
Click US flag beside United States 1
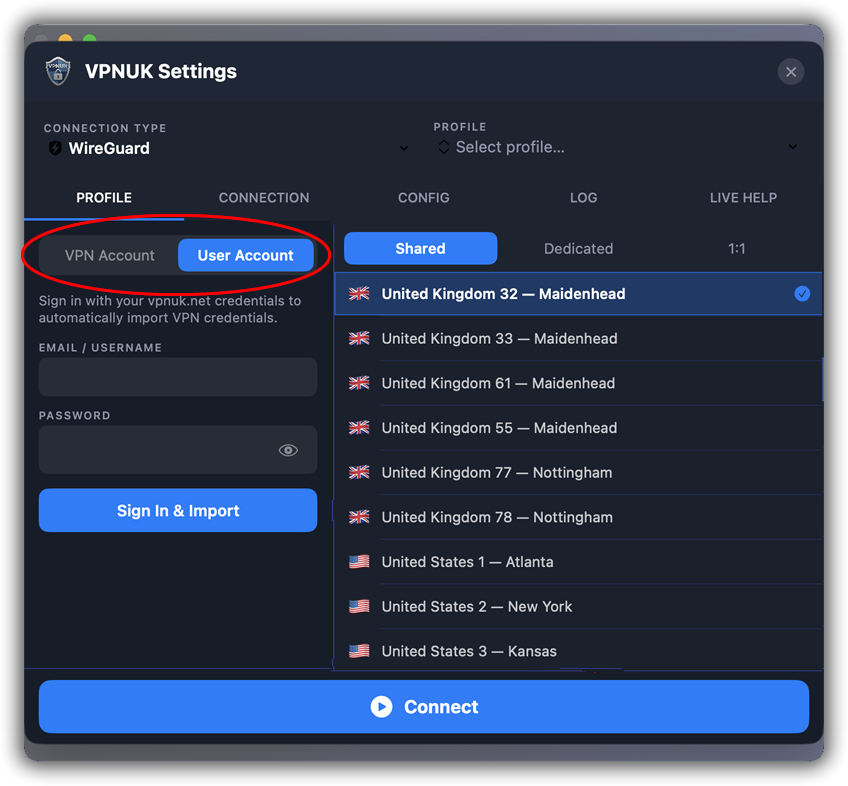coord(359,562)
